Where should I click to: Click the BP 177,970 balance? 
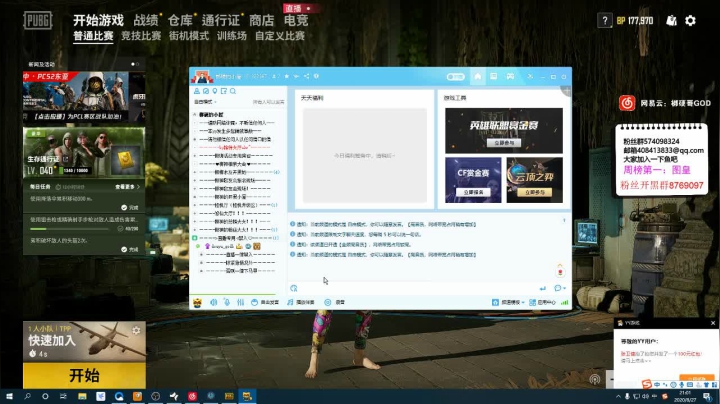point(635,21)
